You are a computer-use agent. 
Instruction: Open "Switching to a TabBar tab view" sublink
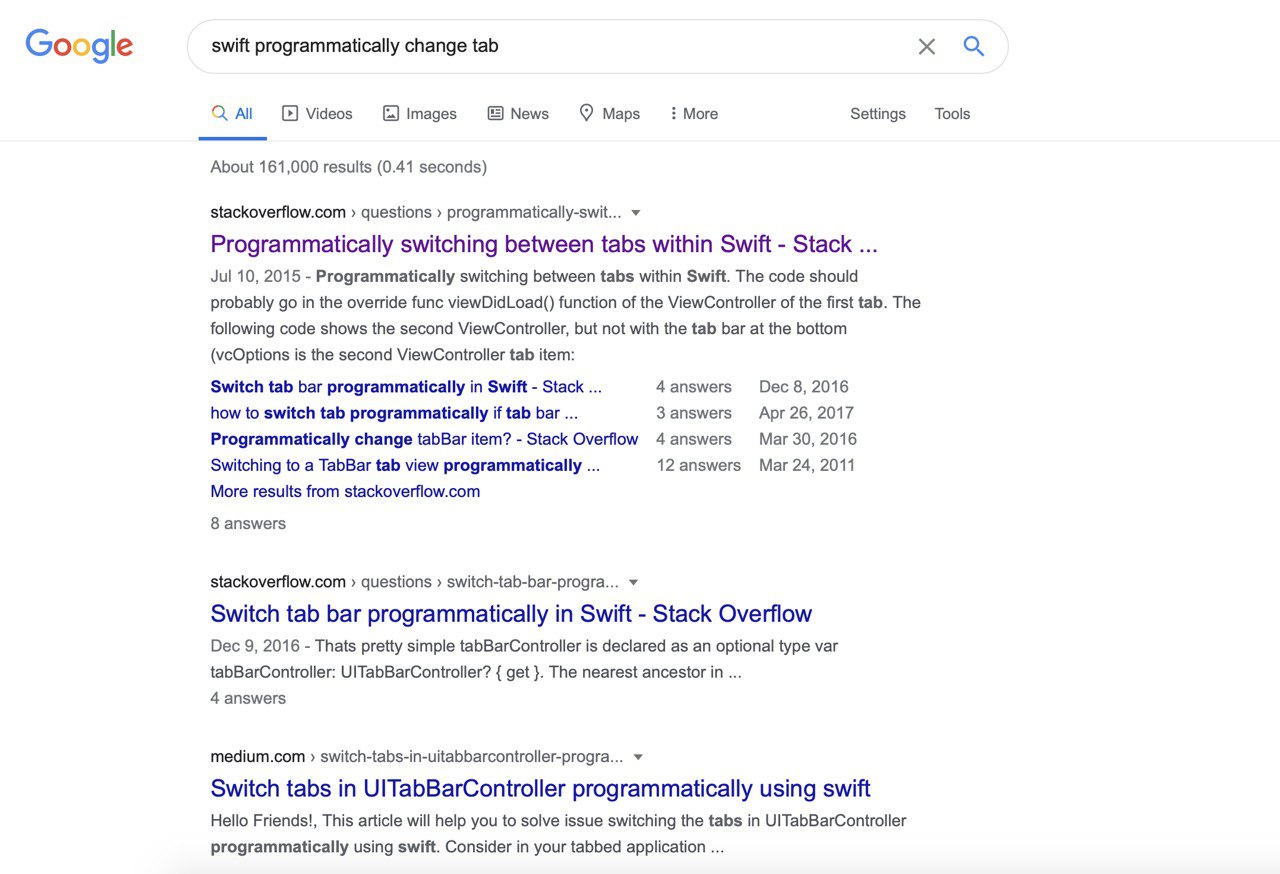405,465
